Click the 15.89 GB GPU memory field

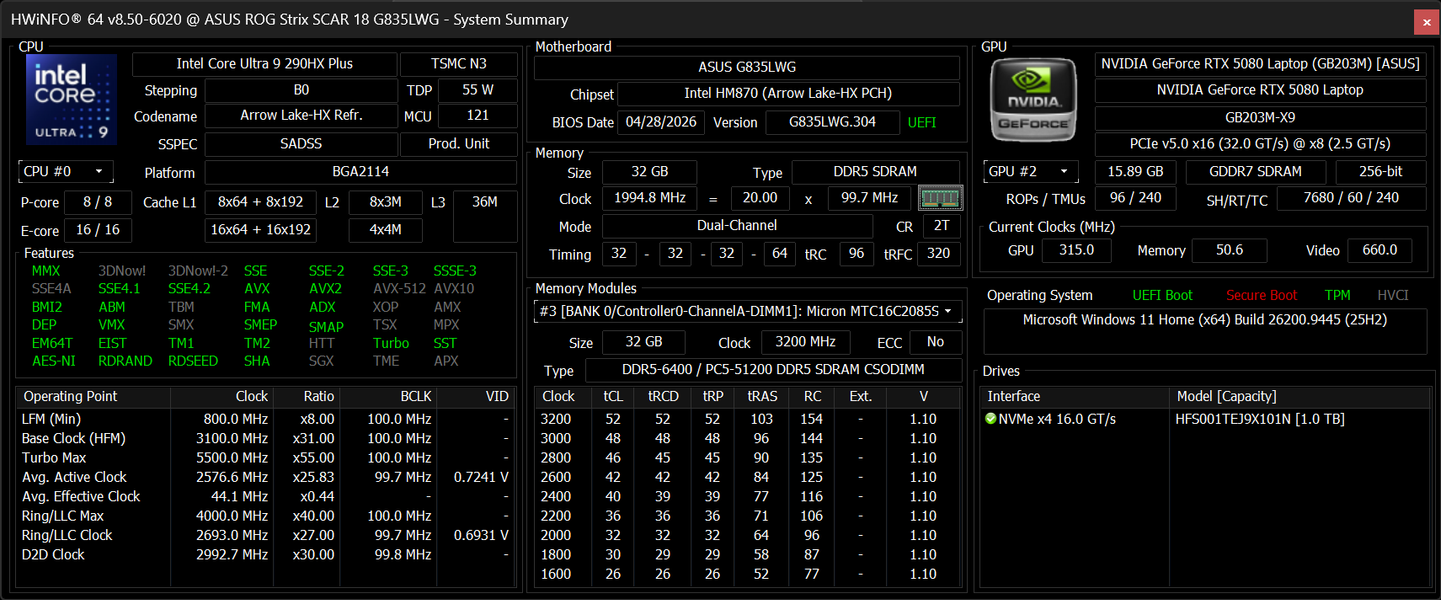click(x=1136, y=171)
